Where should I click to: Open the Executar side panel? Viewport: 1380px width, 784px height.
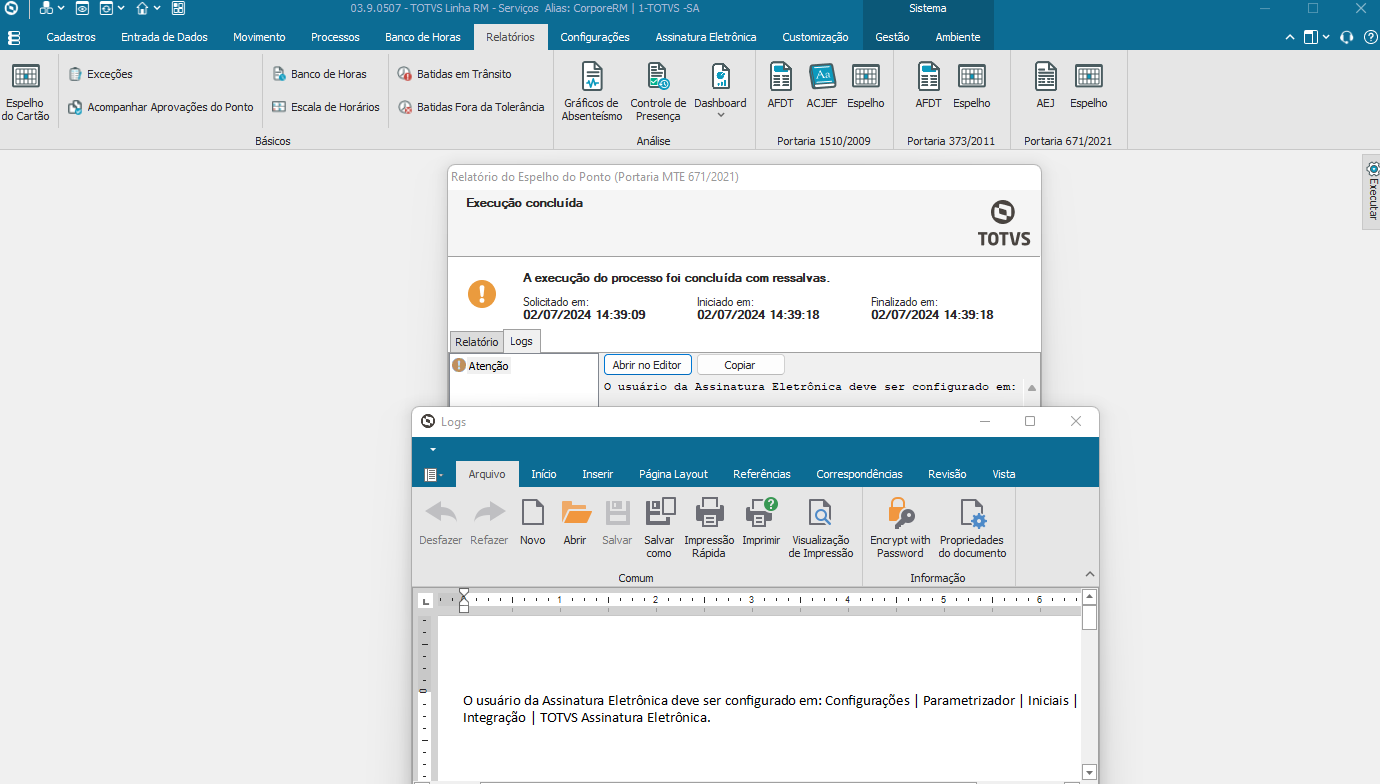pyautogui.click(x=1371, y=192)
